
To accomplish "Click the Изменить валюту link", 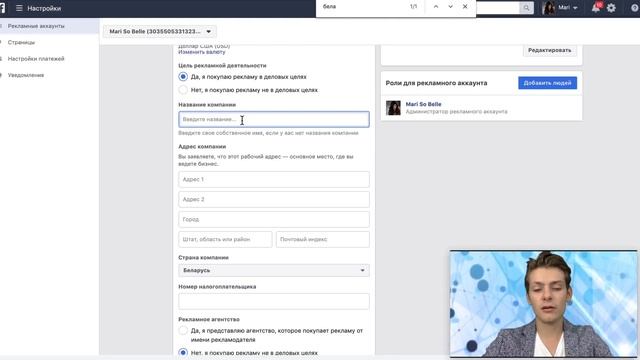I will coord(202,52).
